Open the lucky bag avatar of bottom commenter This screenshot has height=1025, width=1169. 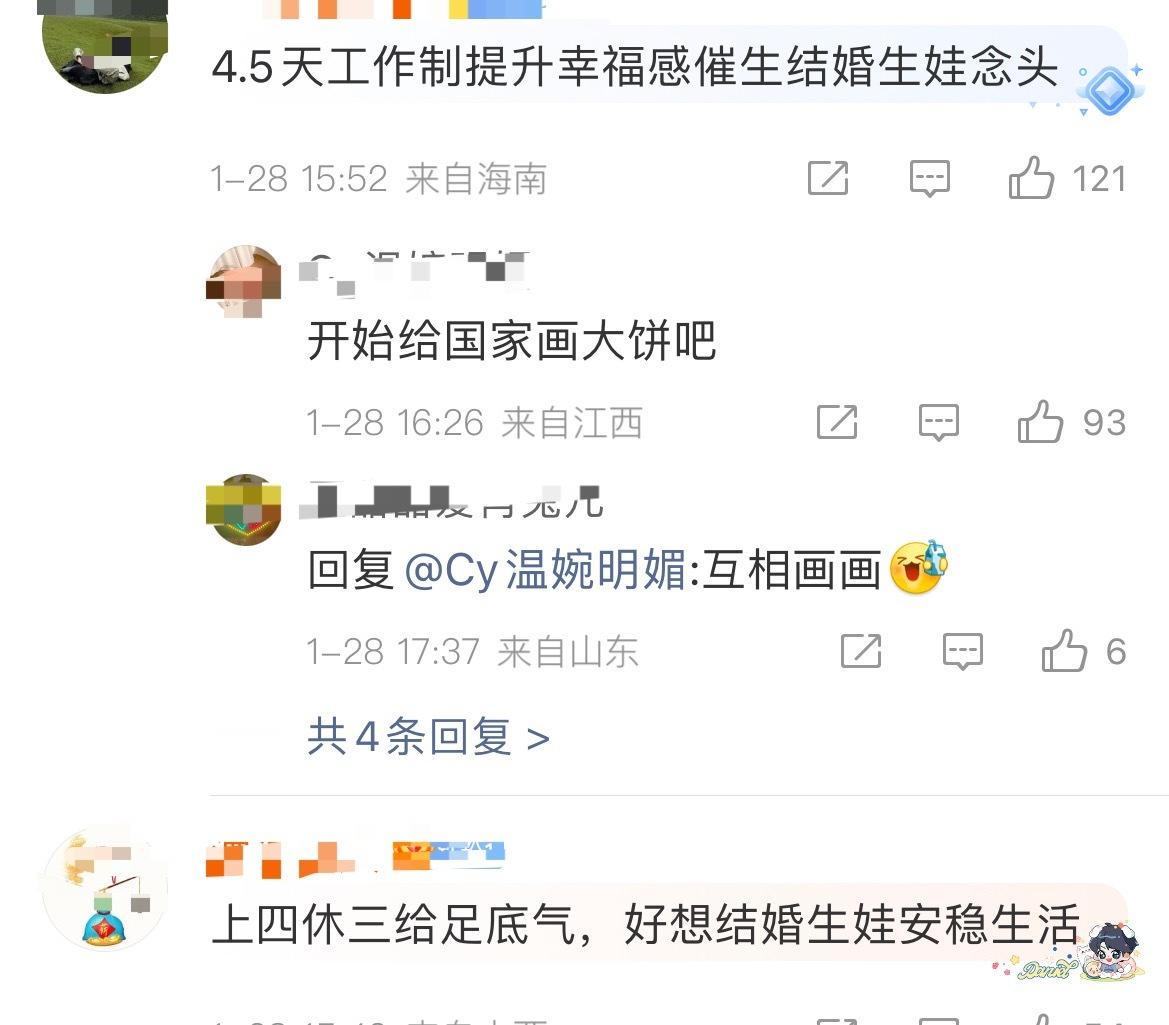(x=104, y=888)
